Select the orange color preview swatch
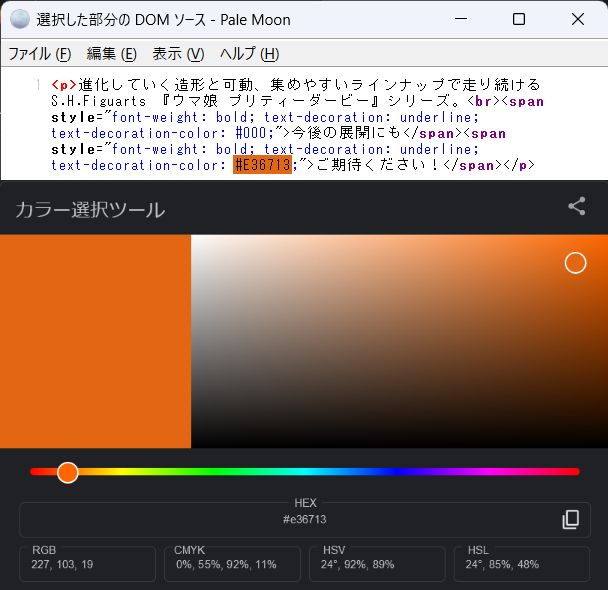This screenshot has width=608, height=590. coord(95,341)
